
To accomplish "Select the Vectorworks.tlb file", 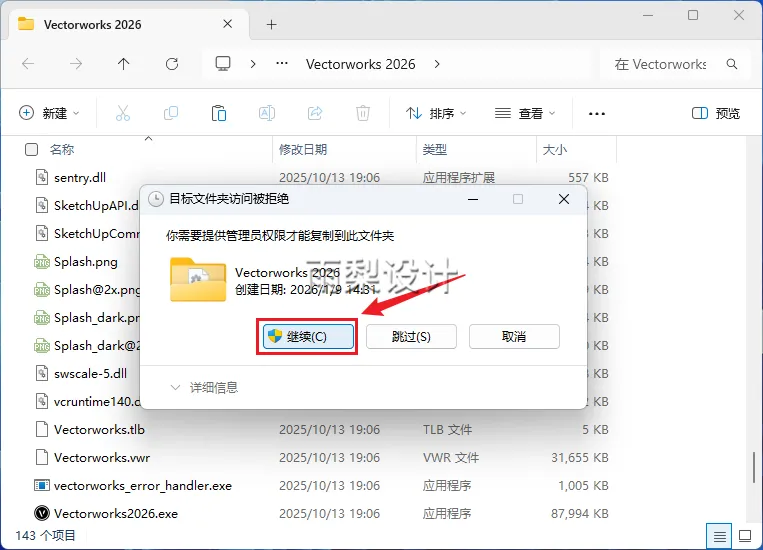I will pos(99,429).
